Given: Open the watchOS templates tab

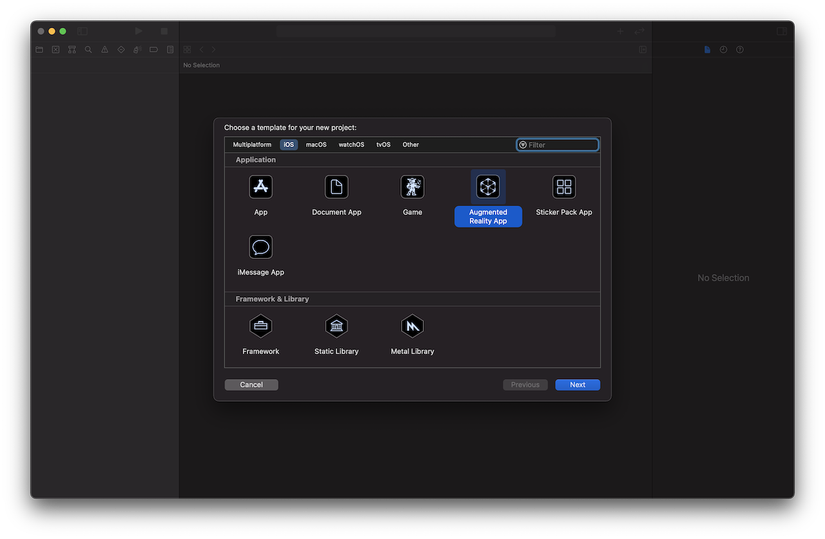Looking at the screenshot, I should pos(351,145).
